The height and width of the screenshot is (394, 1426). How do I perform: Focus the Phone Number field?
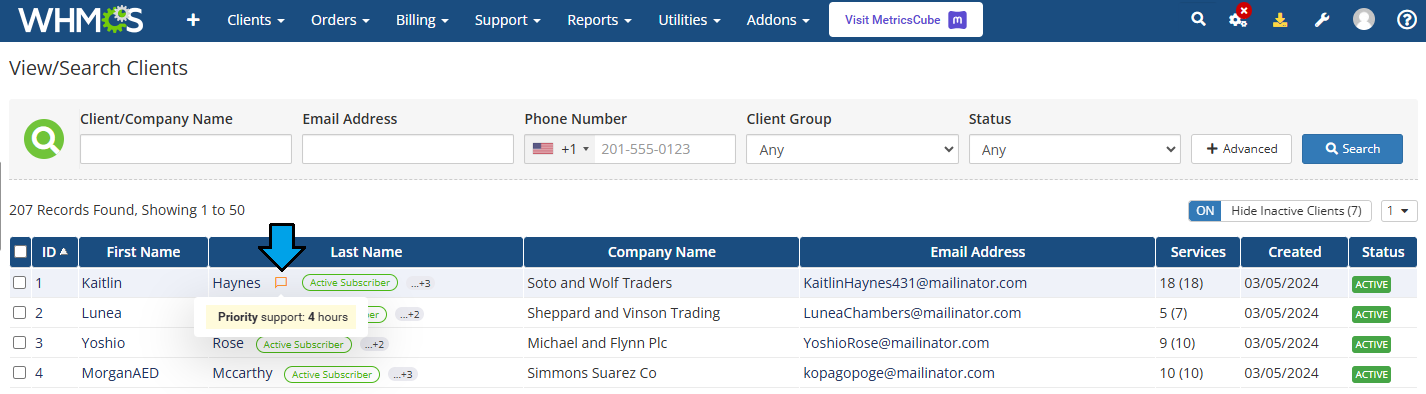(x=666, y=149)
